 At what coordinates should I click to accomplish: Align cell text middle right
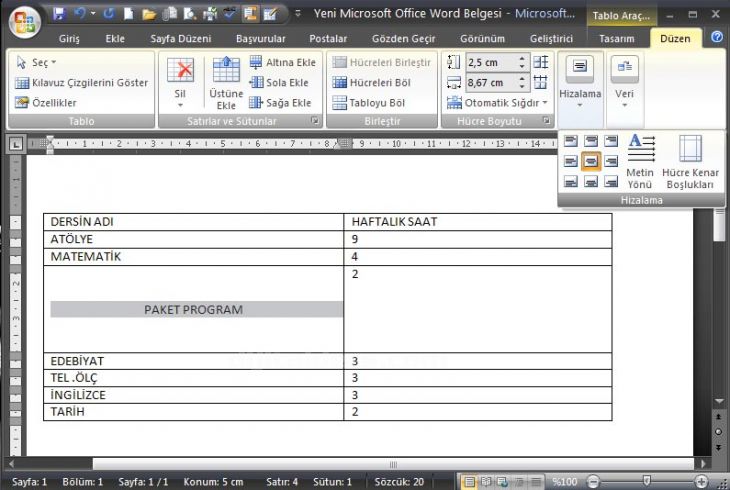(611, 161)
